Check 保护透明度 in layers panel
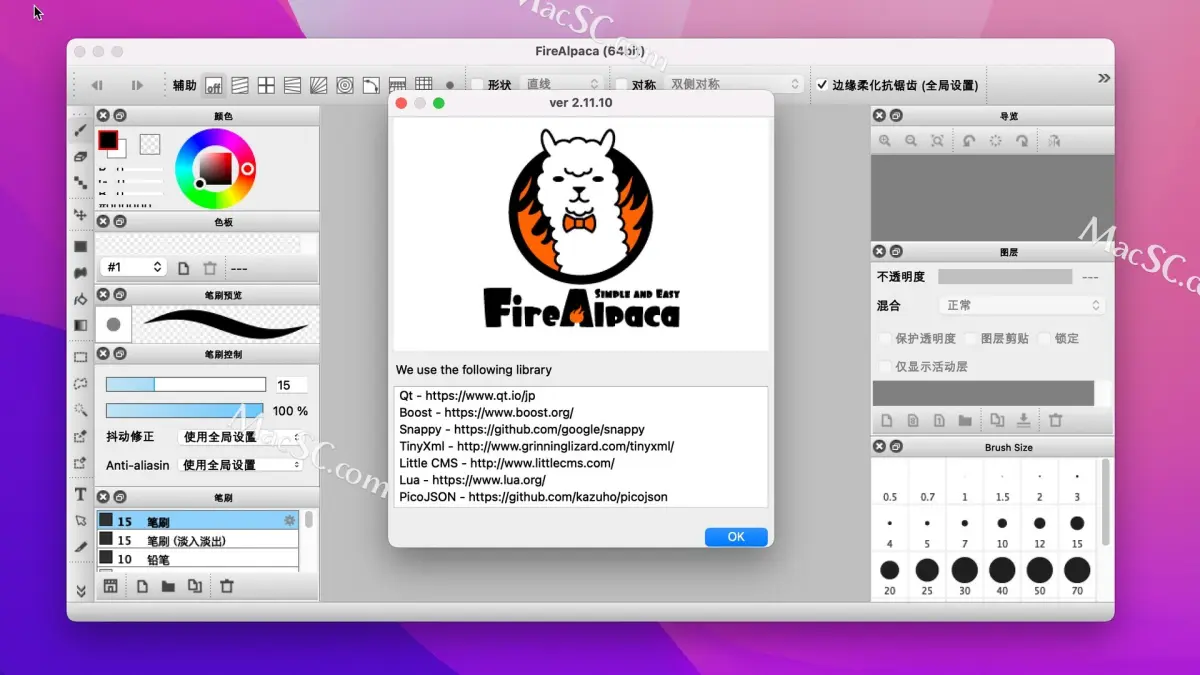This screenshot has height=675, width=1200. tap(885, 338)
